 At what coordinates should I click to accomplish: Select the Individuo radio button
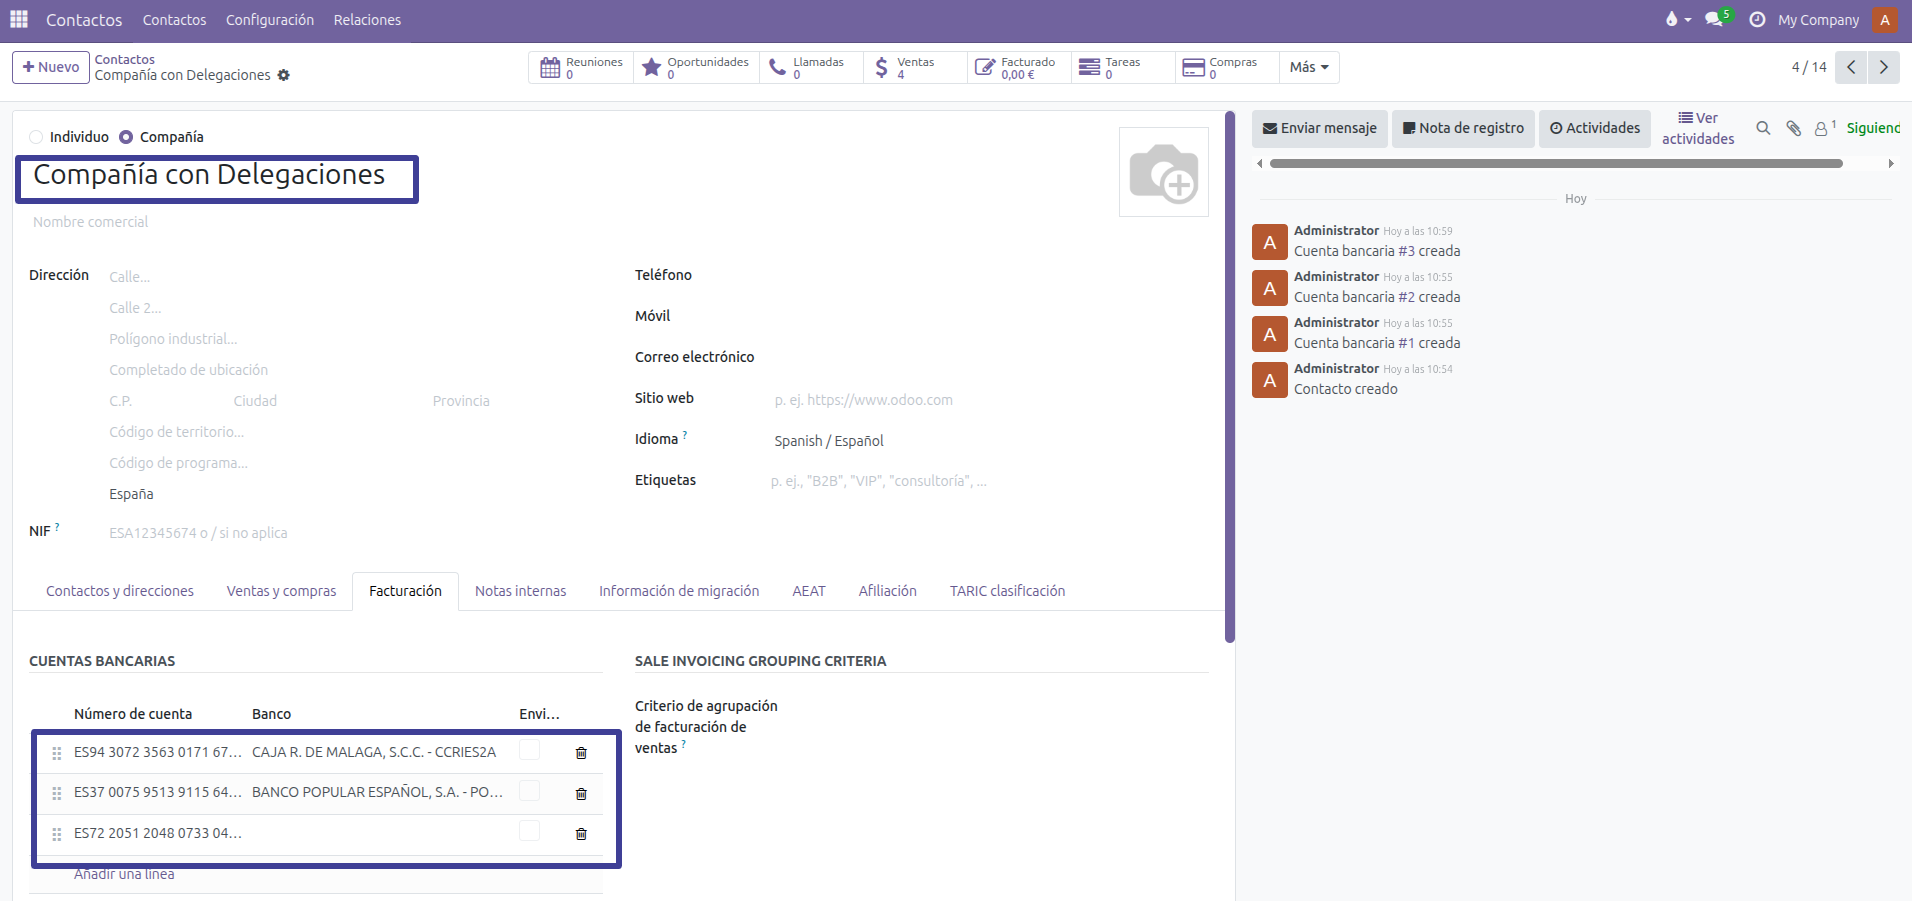[x=37, y=137]
